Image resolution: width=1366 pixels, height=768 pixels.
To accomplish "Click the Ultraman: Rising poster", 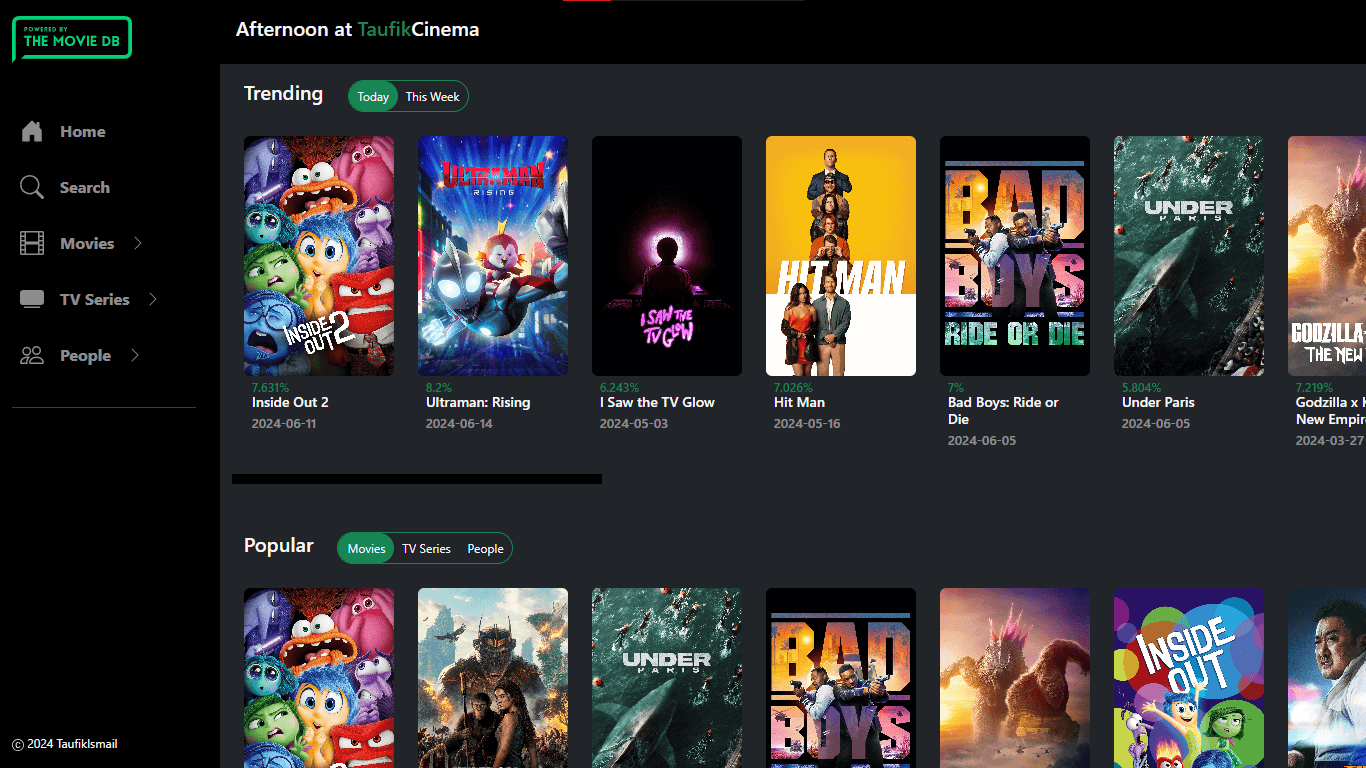I will pos(492,256).
